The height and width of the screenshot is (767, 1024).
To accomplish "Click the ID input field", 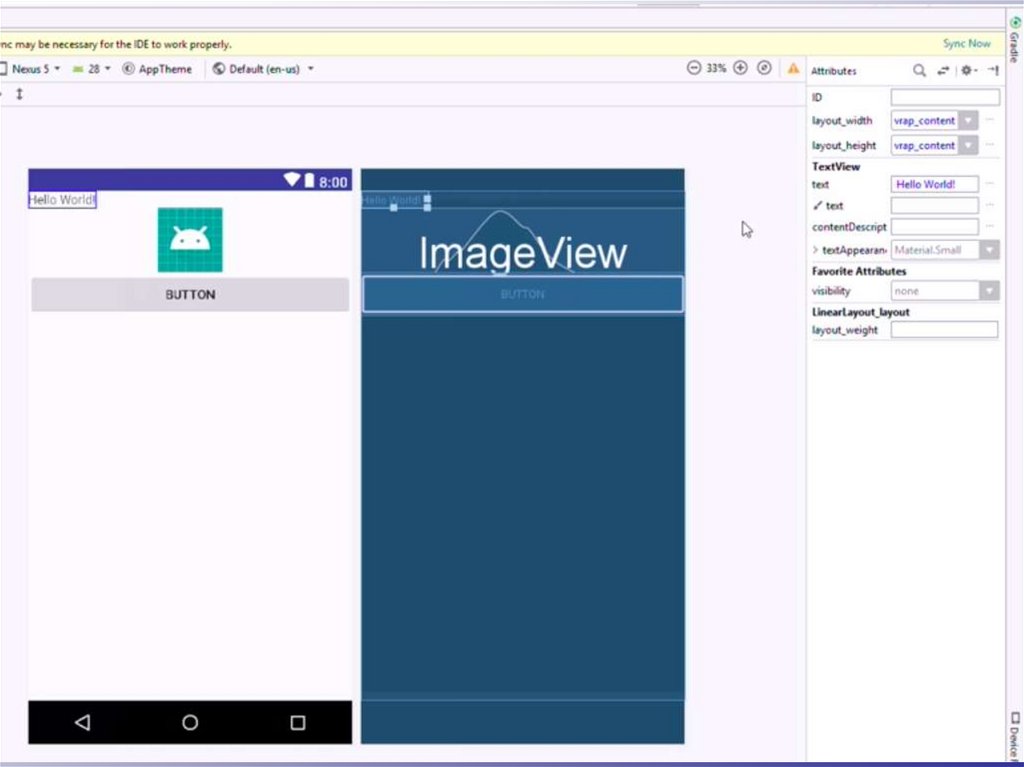I will [944, 98].
